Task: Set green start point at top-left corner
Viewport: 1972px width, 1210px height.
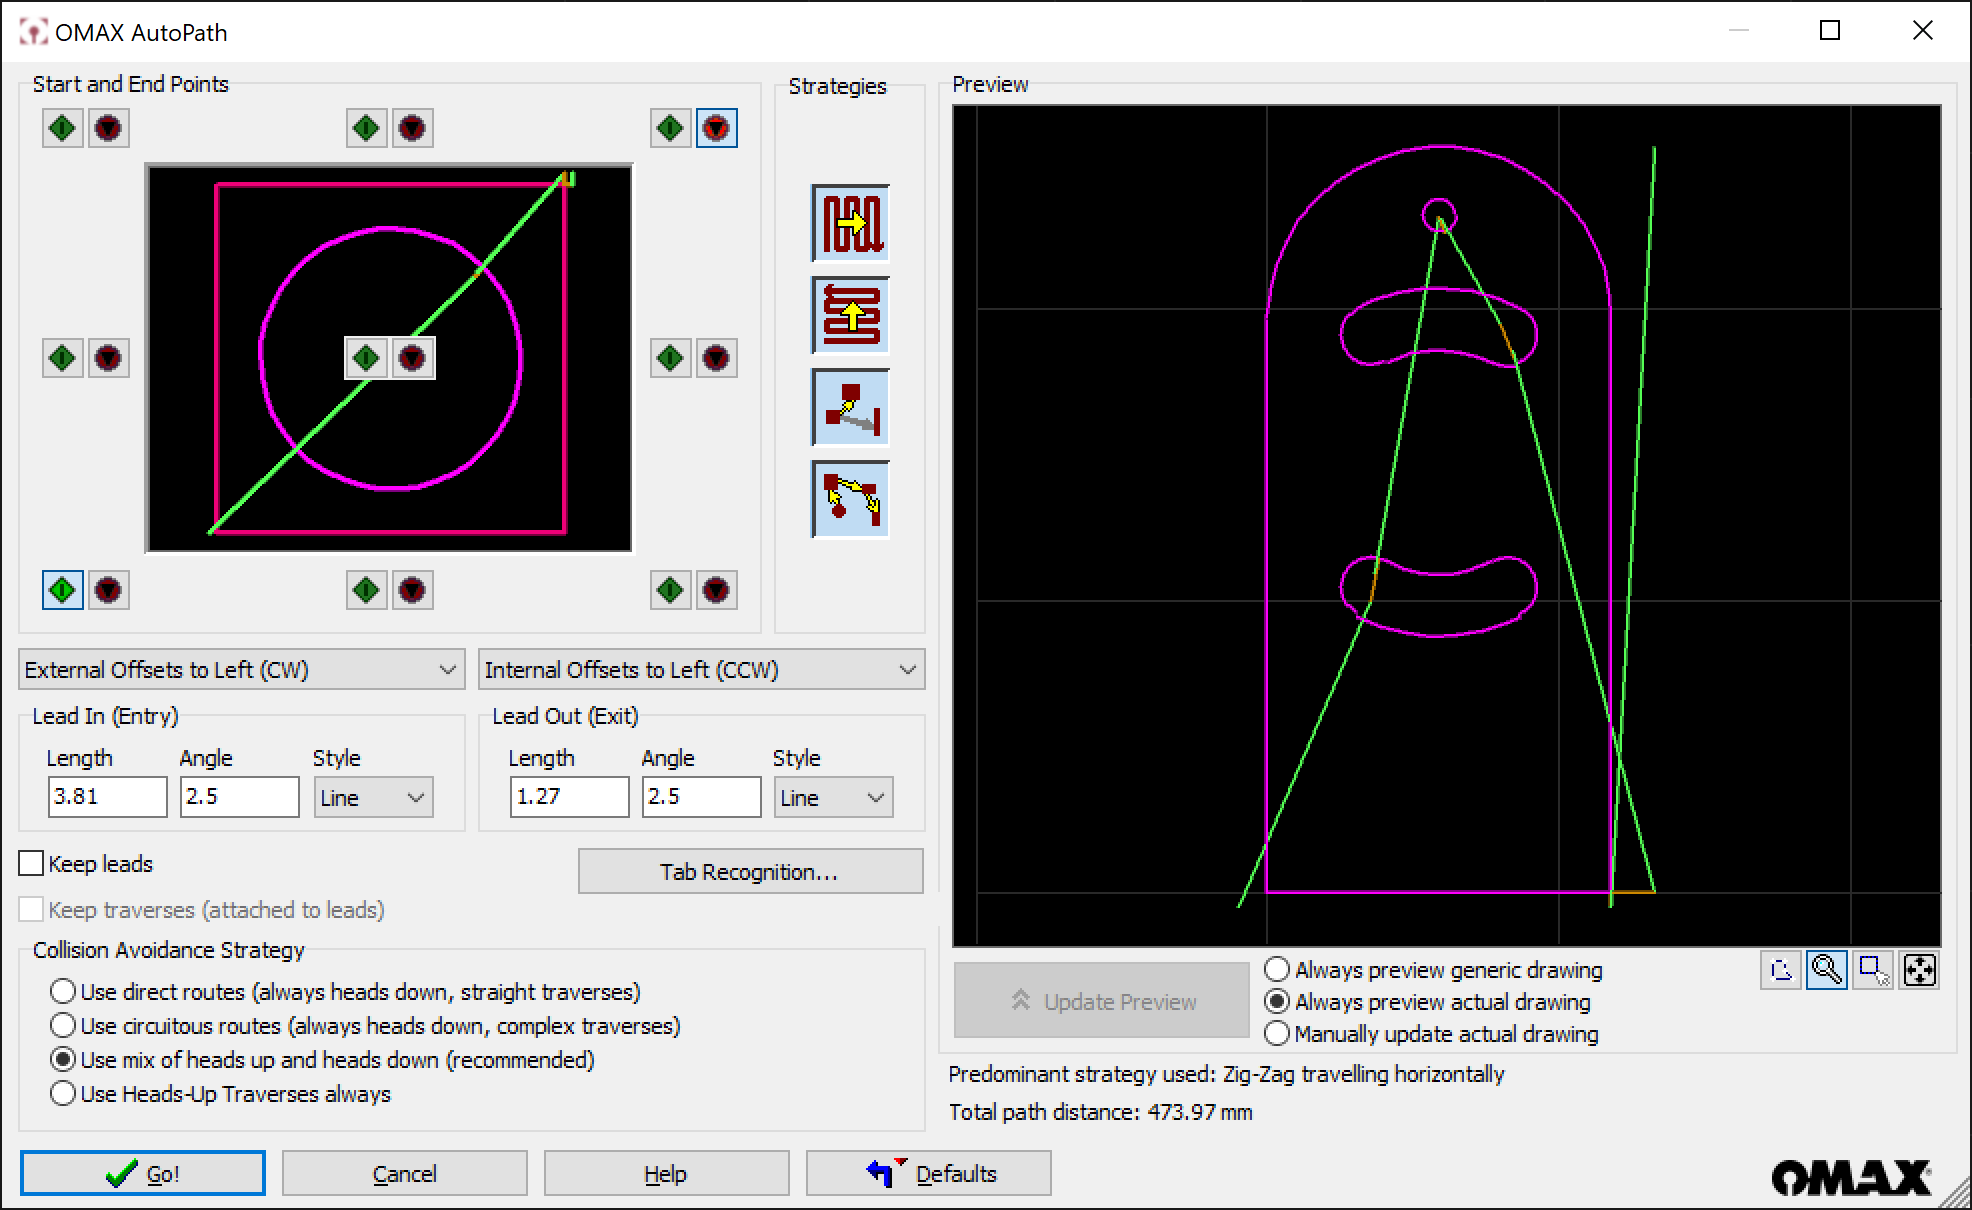Action: click(x=63, y=128)
